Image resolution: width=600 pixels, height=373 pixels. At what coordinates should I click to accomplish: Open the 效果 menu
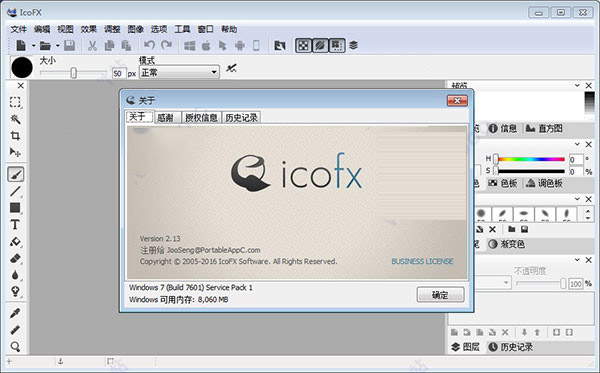click(x=89, y=29)
